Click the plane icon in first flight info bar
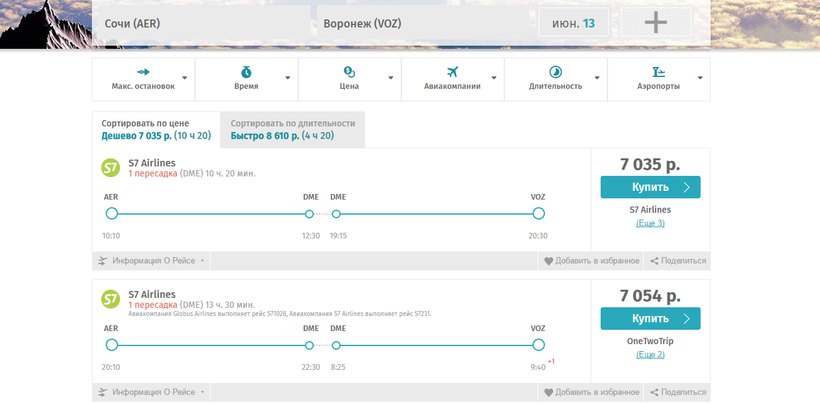Viewport: 820px width, 403px height. tap(103, 261)
